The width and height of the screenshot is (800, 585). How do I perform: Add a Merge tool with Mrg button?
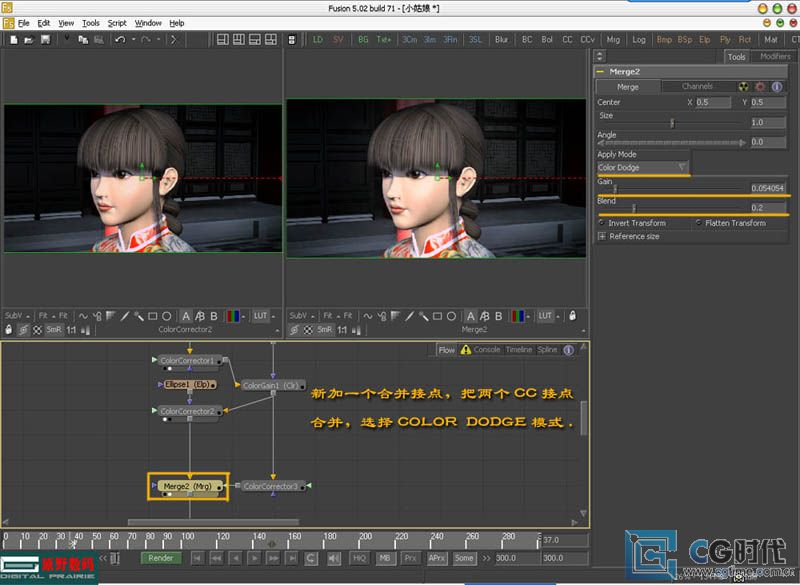coord(613,40)
